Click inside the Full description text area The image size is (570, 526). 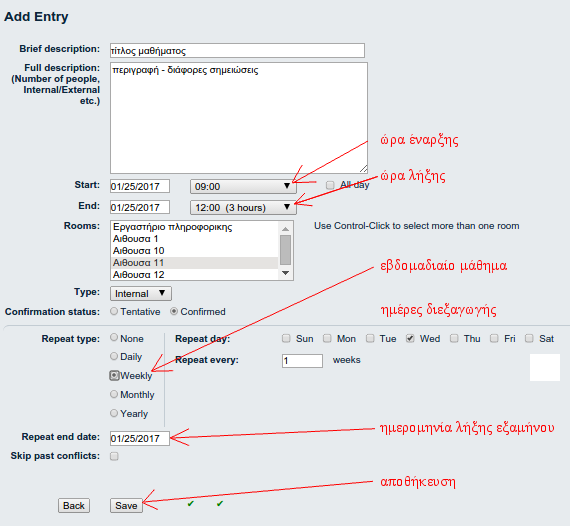(x=239, y=118)
